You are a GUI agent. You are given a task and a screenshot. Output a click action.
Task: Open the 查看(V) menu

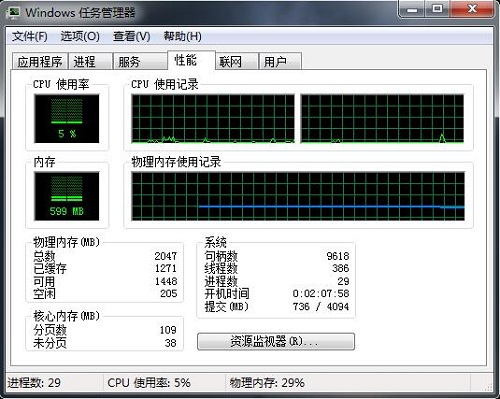131,36
